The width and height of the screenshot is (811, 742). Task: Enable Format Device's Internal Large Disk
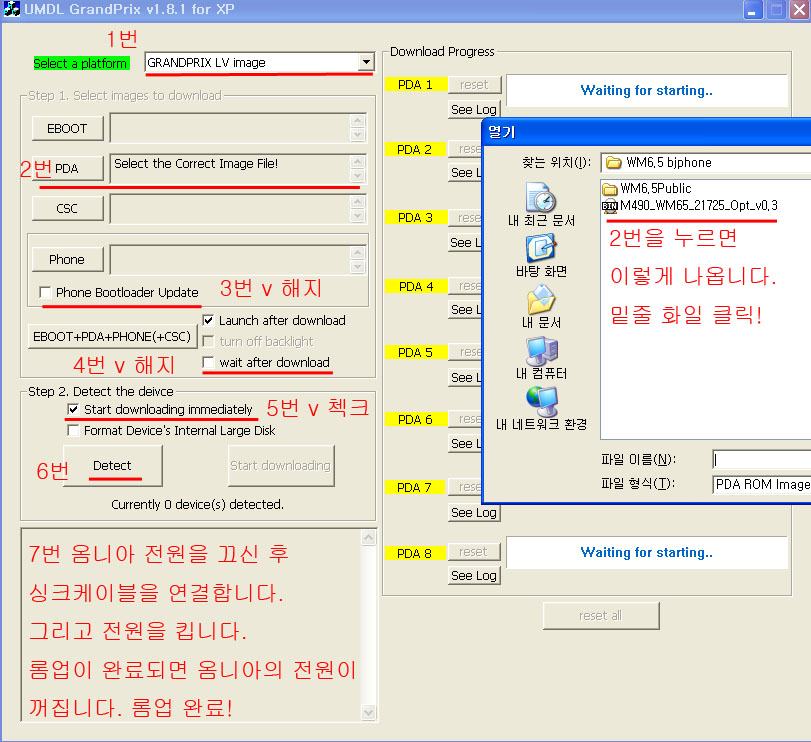coord(73,430)
